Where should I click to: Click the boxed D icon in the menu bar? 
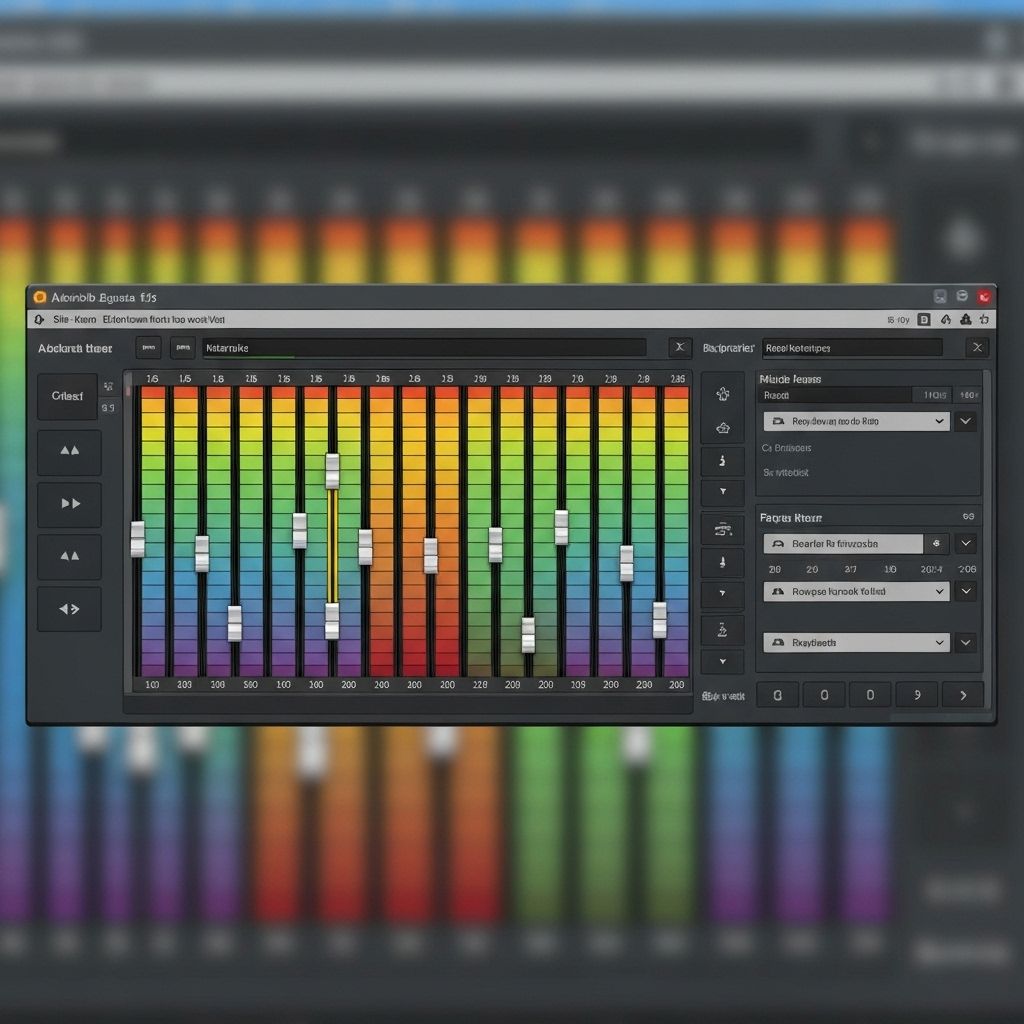(x=923, y=319)
